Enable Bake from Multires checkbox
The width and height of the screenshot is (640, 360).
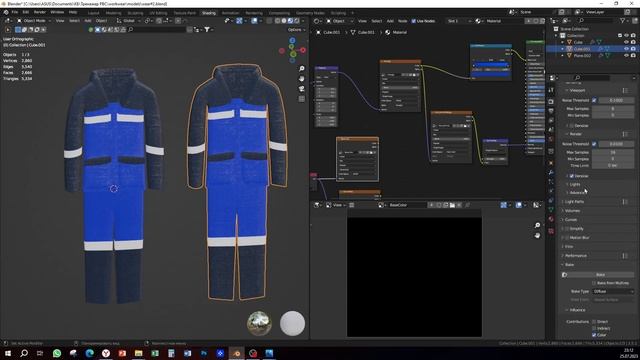(x=594, y=283)
